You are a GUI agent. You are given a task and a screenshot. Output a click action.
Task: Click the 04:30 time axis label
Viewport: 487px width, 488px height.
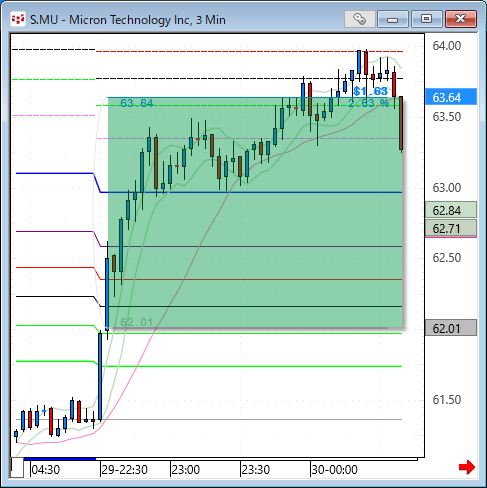click(46, 470)
